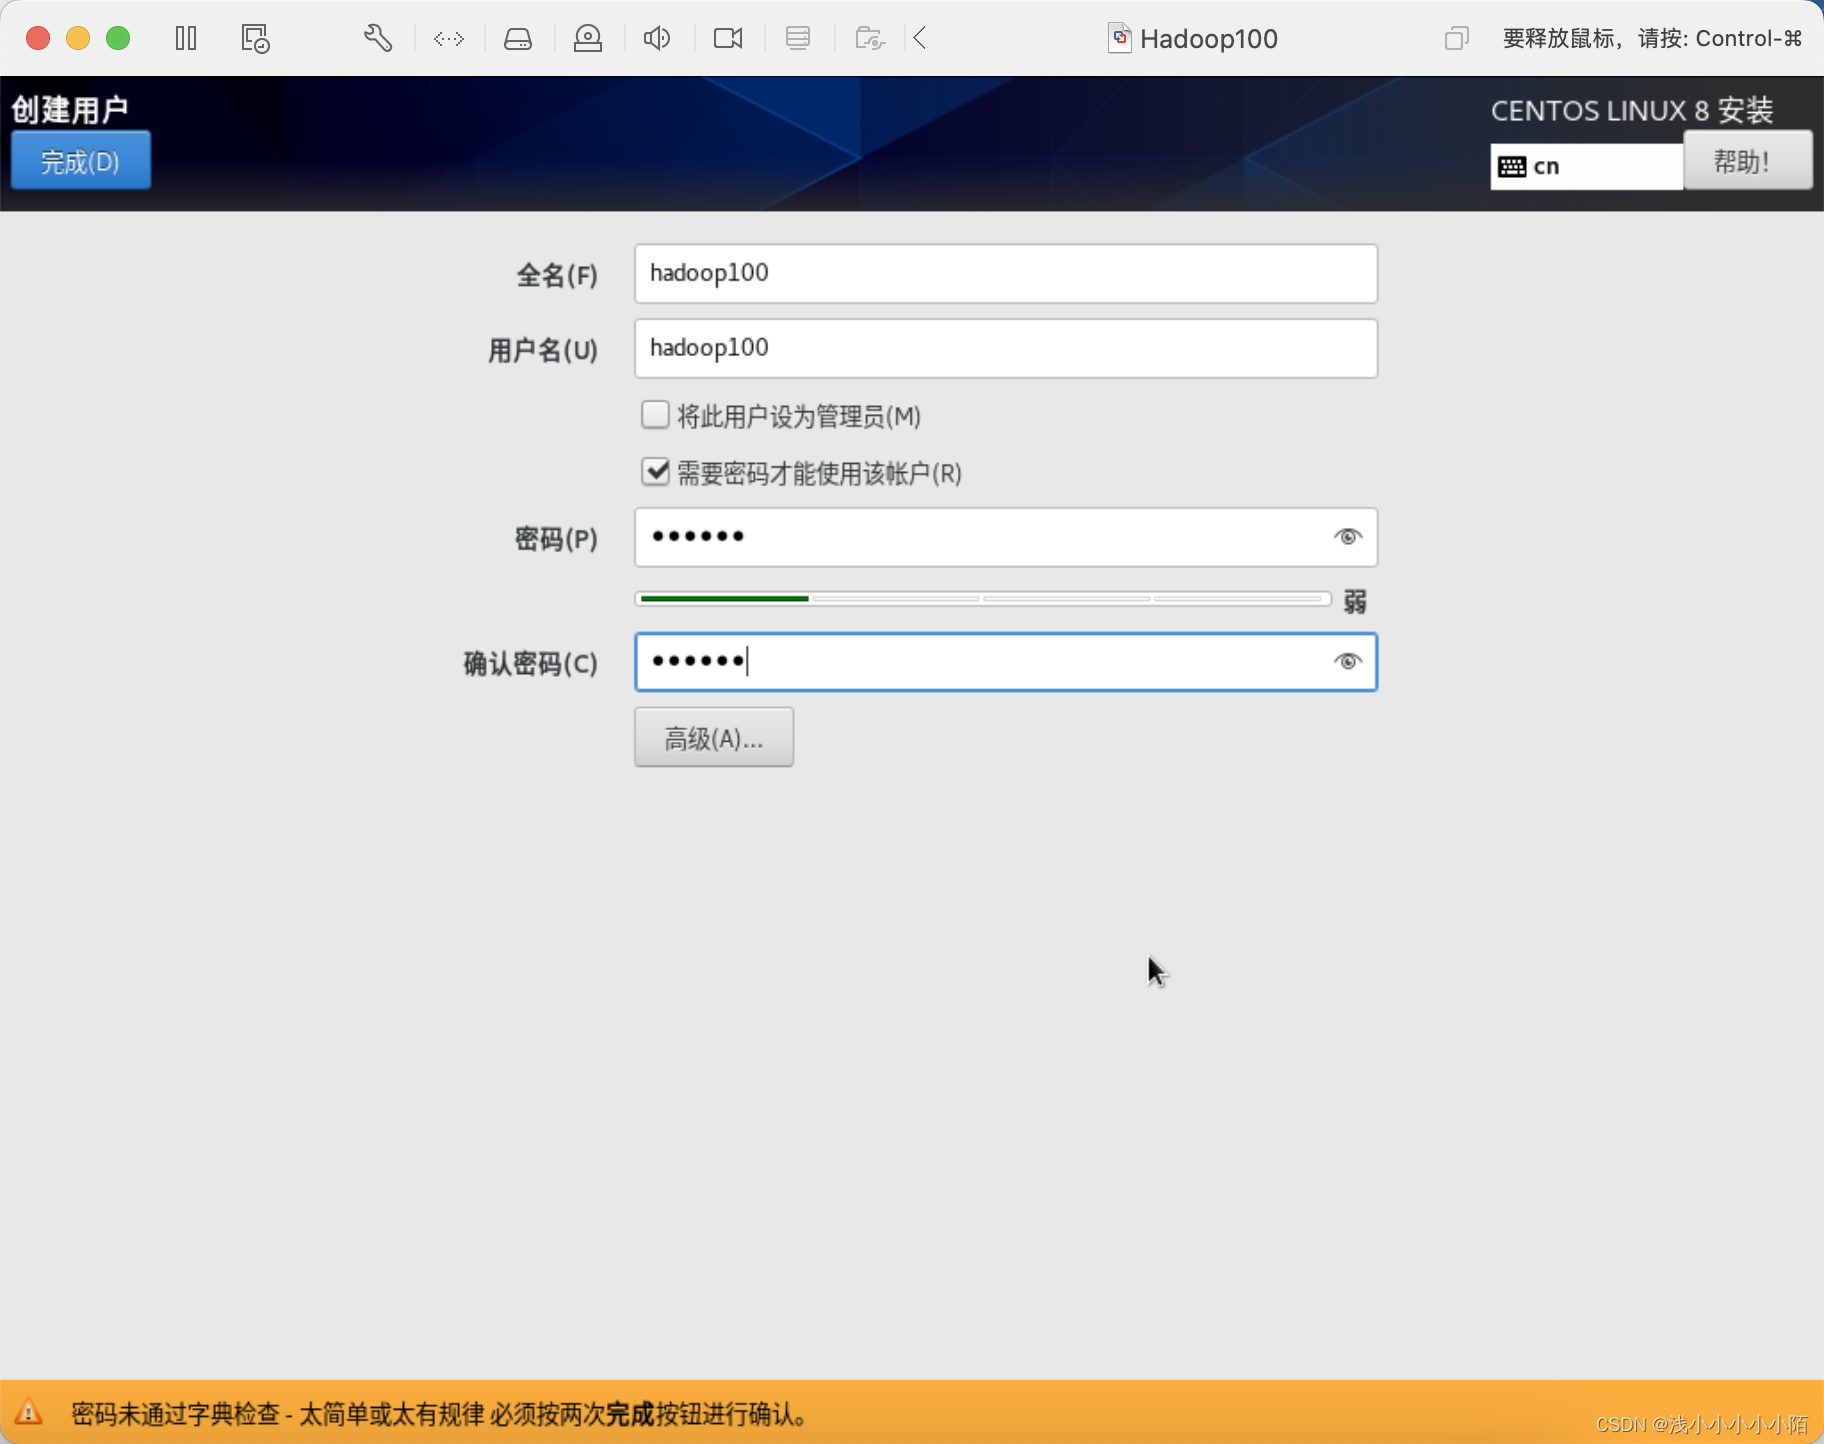Reveal password in 密码(P) field
Image resolution: width=1824 pixels, height=1444 pixels.
1347,537
